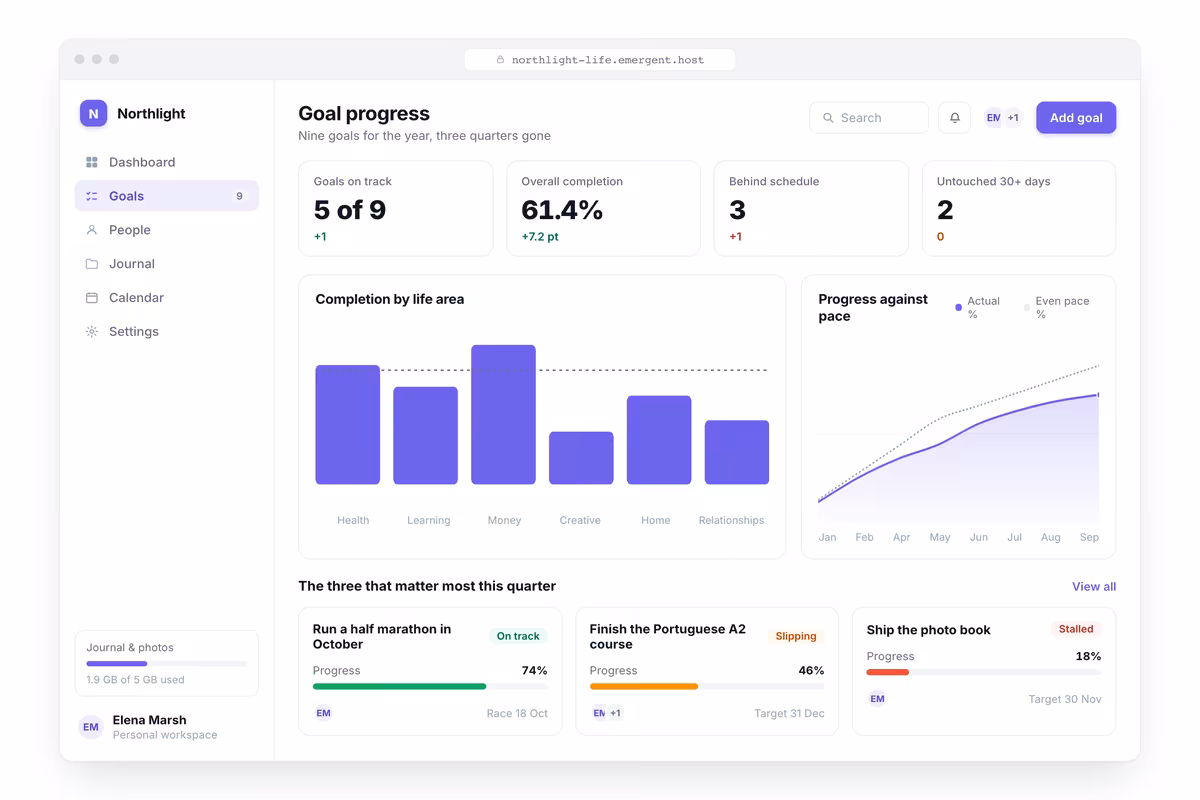Click the goals count badge 9
The width and height of the screenshot is (1200, 800).
pyautogui.click(x=239, y=196)
